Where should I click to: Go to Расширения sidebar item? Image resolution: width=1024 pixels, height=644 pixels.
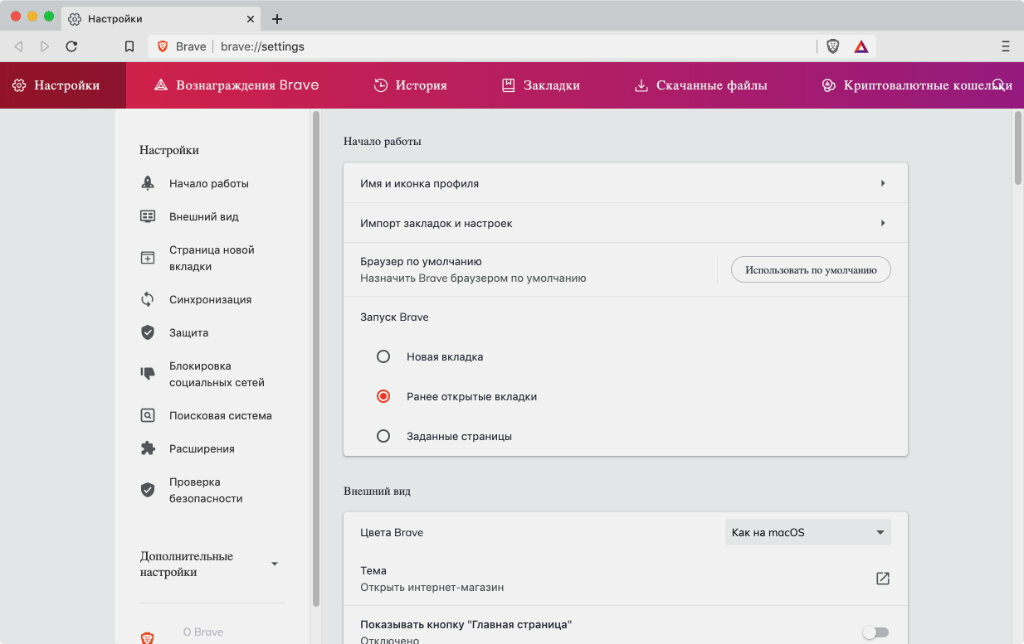pos(202,449)
